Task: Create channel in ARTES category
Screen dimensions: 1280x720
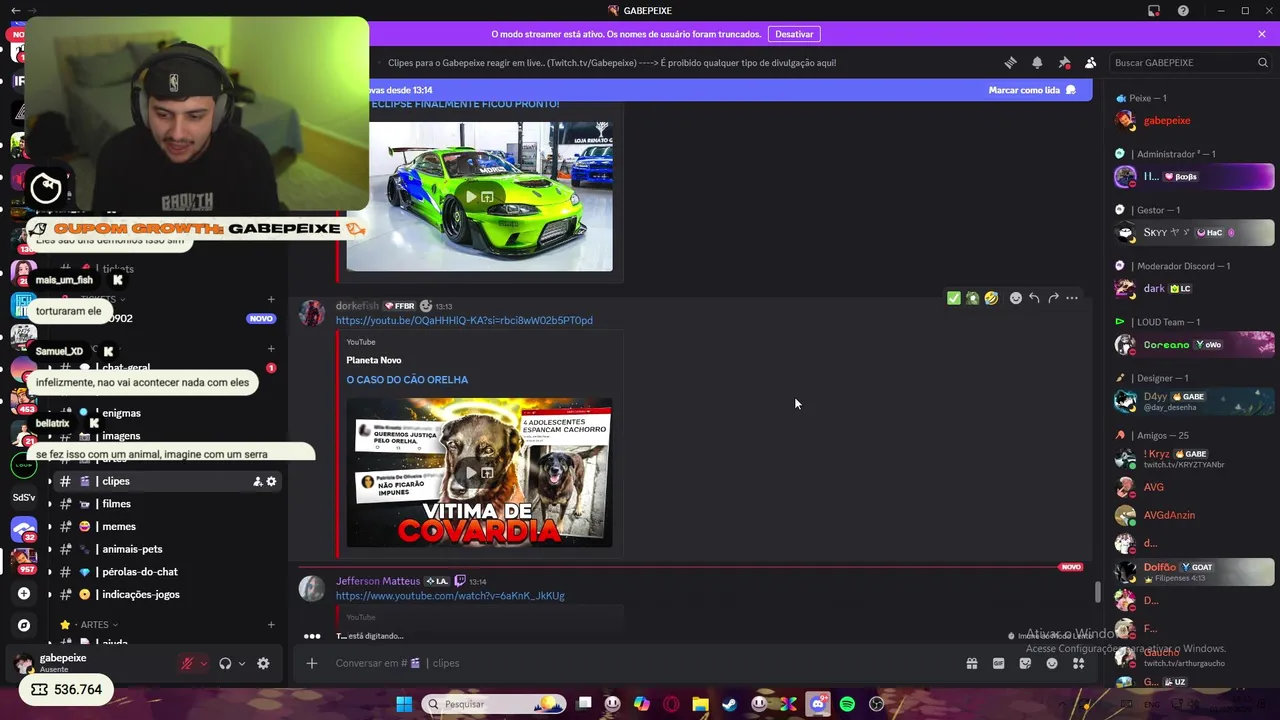Action: pyautogui.click(x=271, y=625)
